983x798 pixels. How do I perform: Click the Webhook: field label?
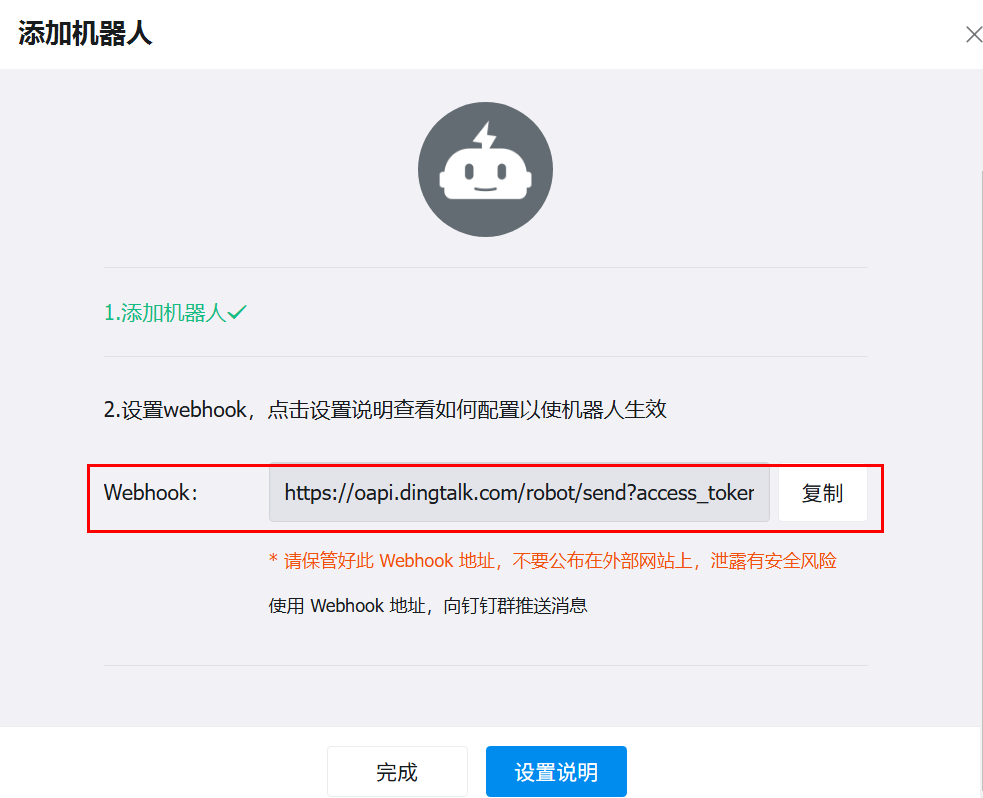[x=151, y=493]
